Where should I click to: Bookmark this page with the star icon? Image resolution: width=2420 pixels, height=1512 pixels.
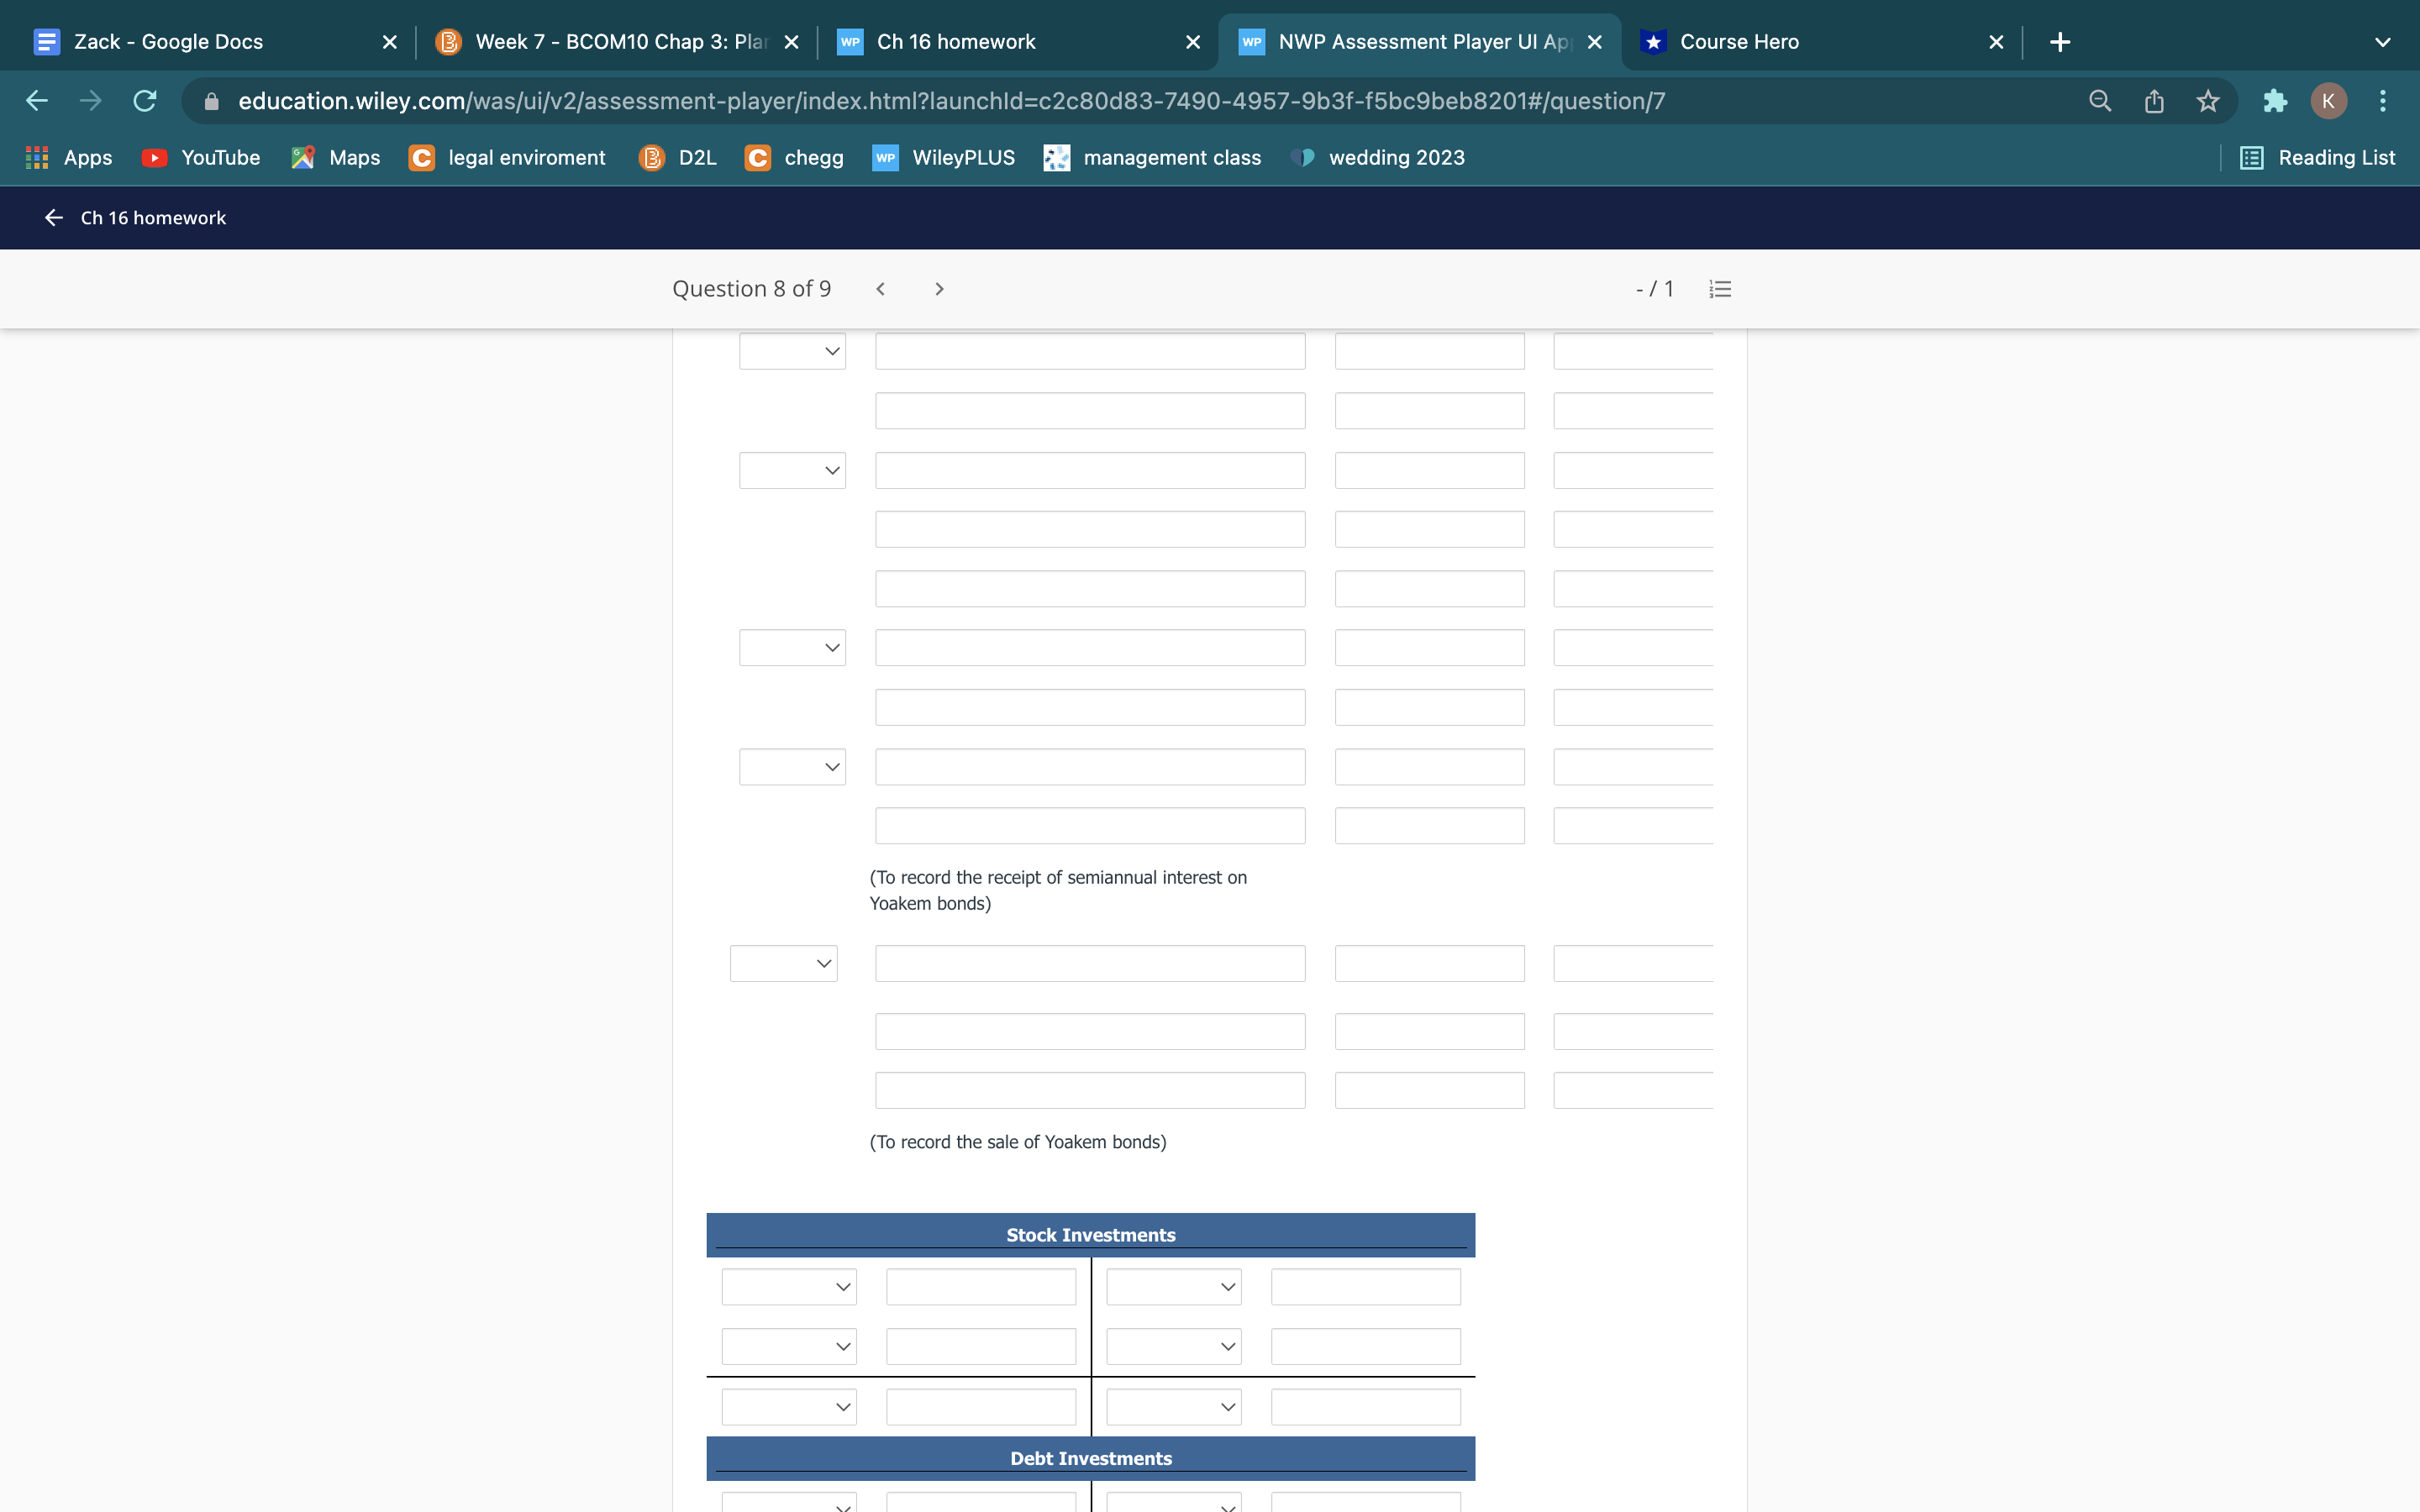(x=2208, y=101)
